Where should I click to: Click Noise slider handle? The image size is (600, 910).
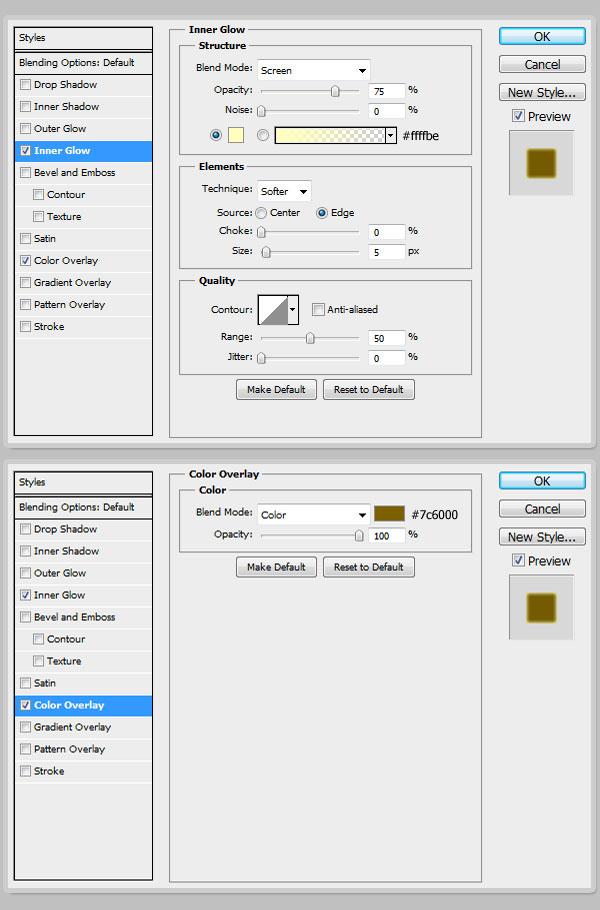coord(261,111)
